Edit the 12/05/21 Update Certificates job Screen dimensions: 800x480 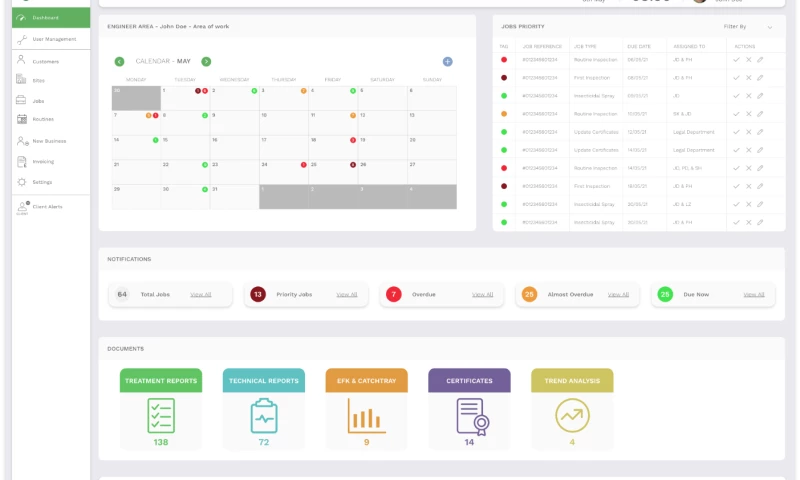coord(760,132)
